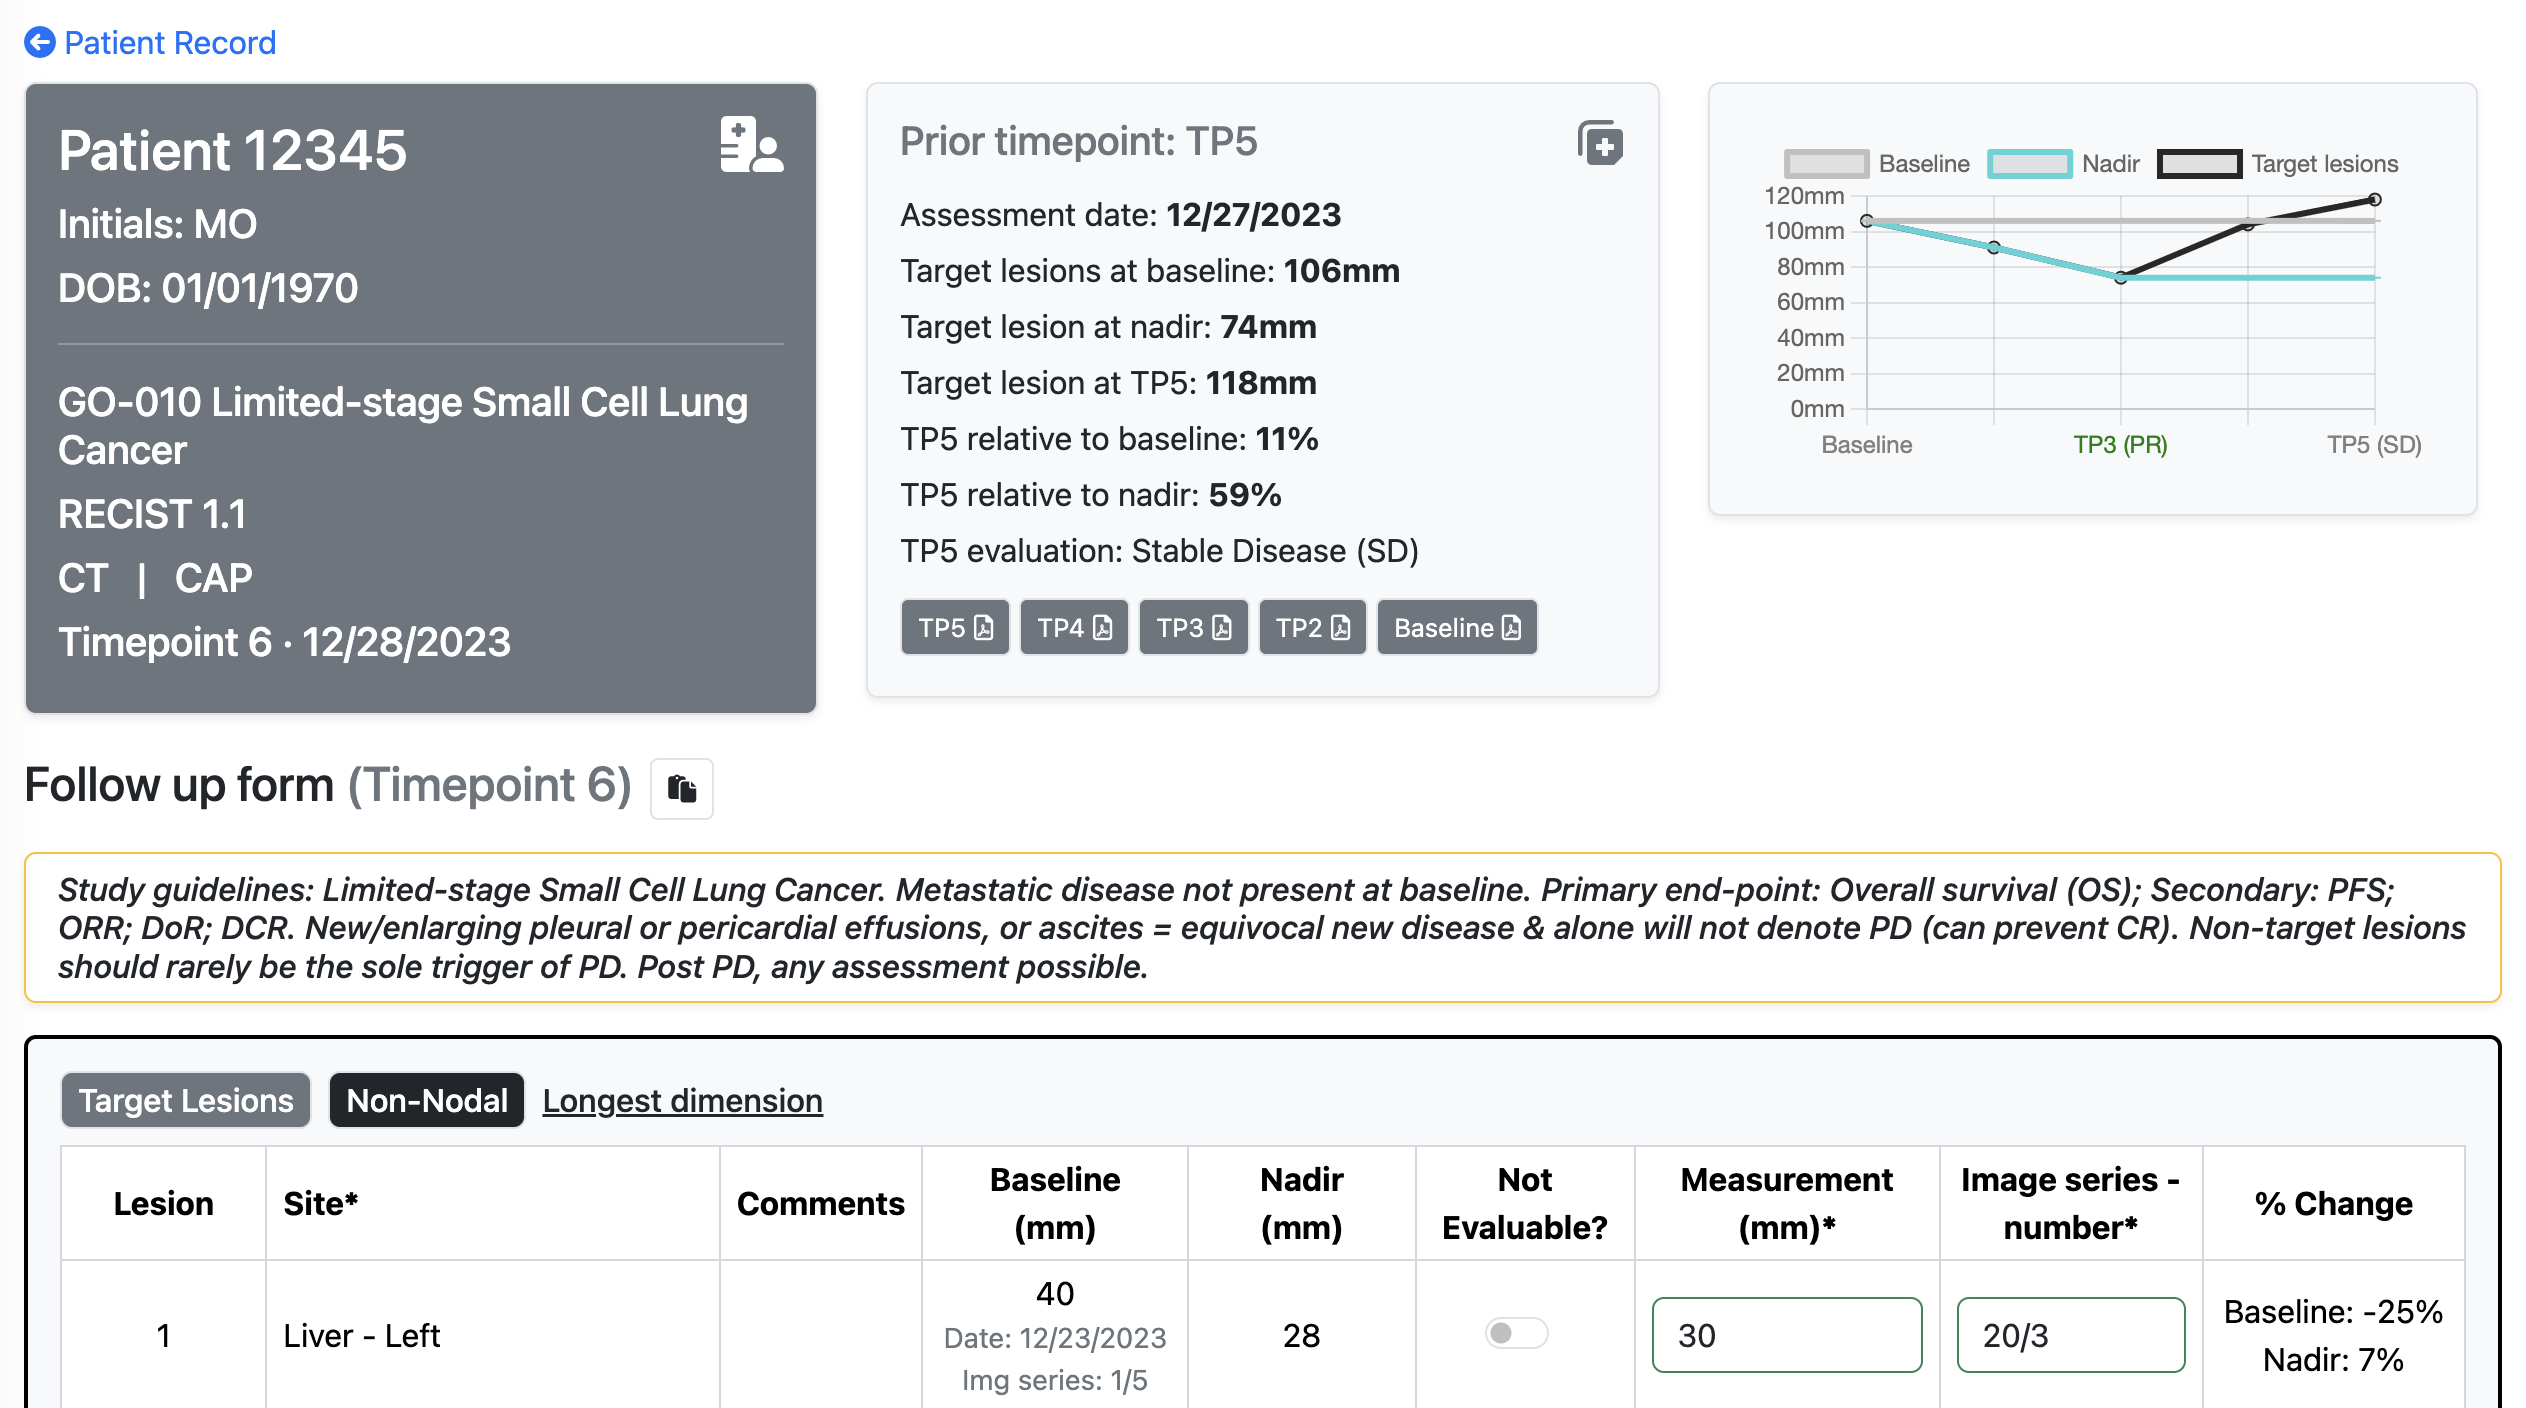Click the Target Lesions badge
Image resolution: width=2526 pixels, height=1408 pixels.
click(186, 1100)
